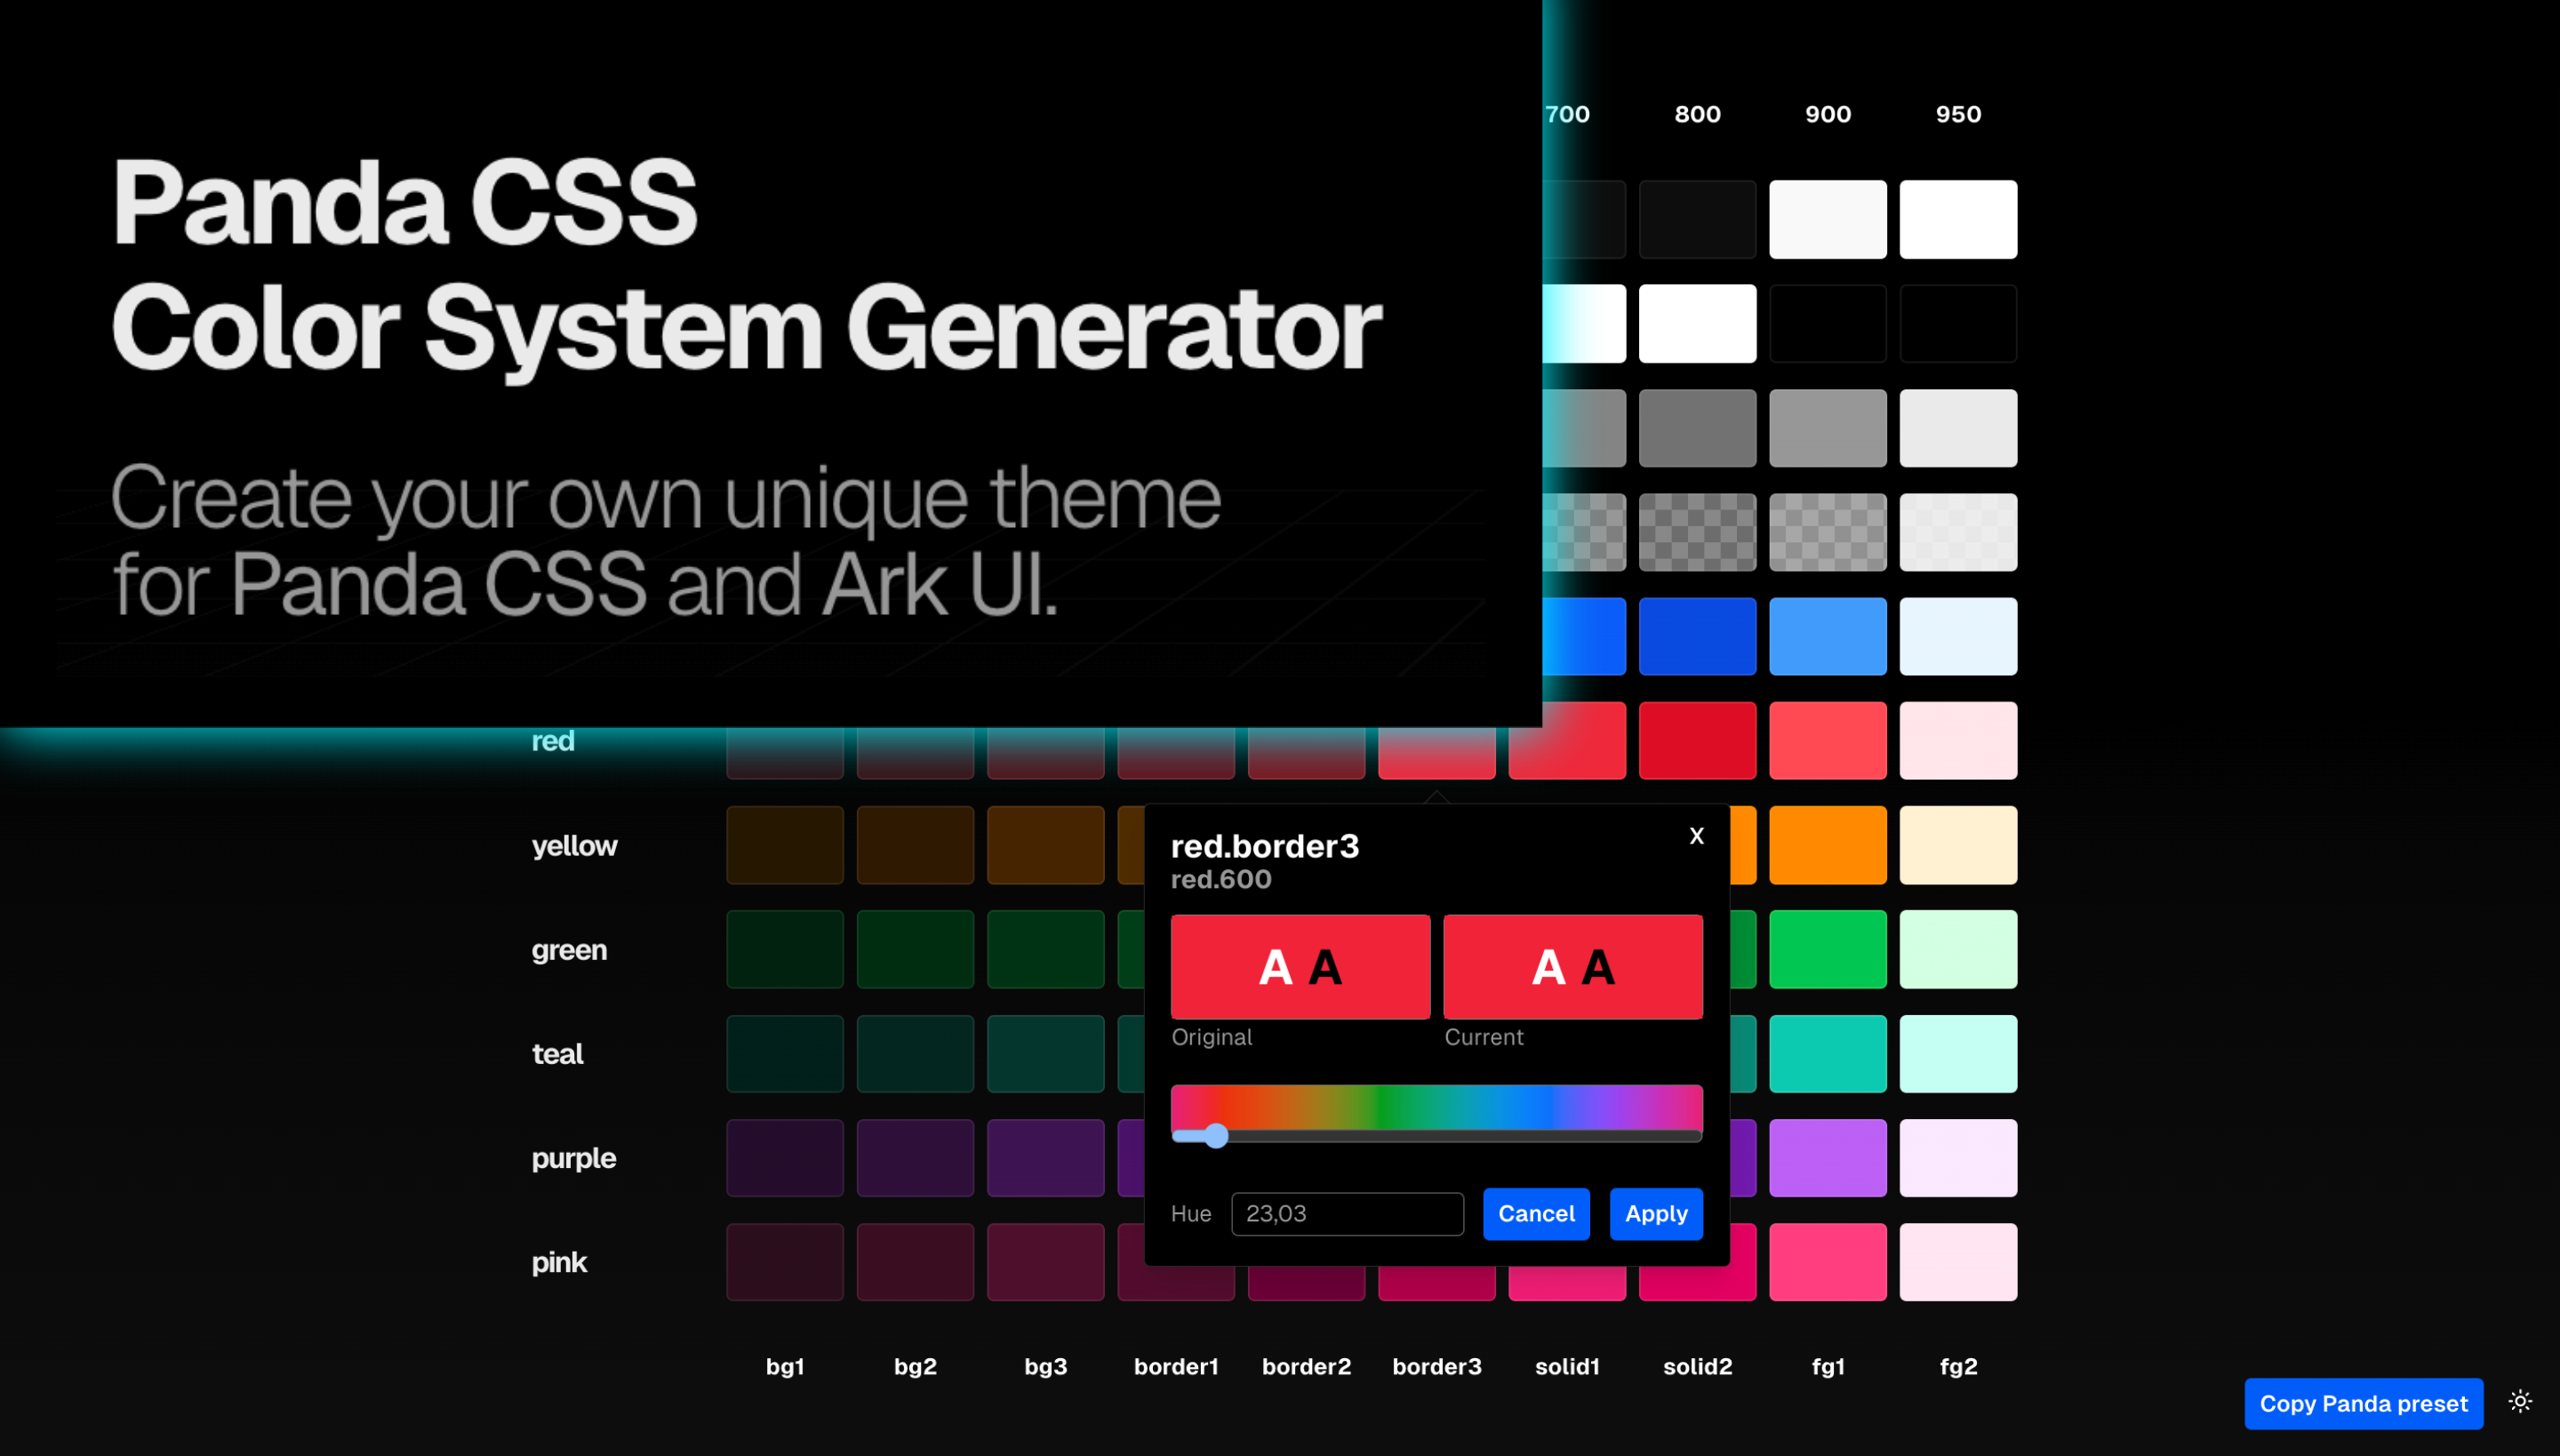Click the teal row label

click(557, 1054)
